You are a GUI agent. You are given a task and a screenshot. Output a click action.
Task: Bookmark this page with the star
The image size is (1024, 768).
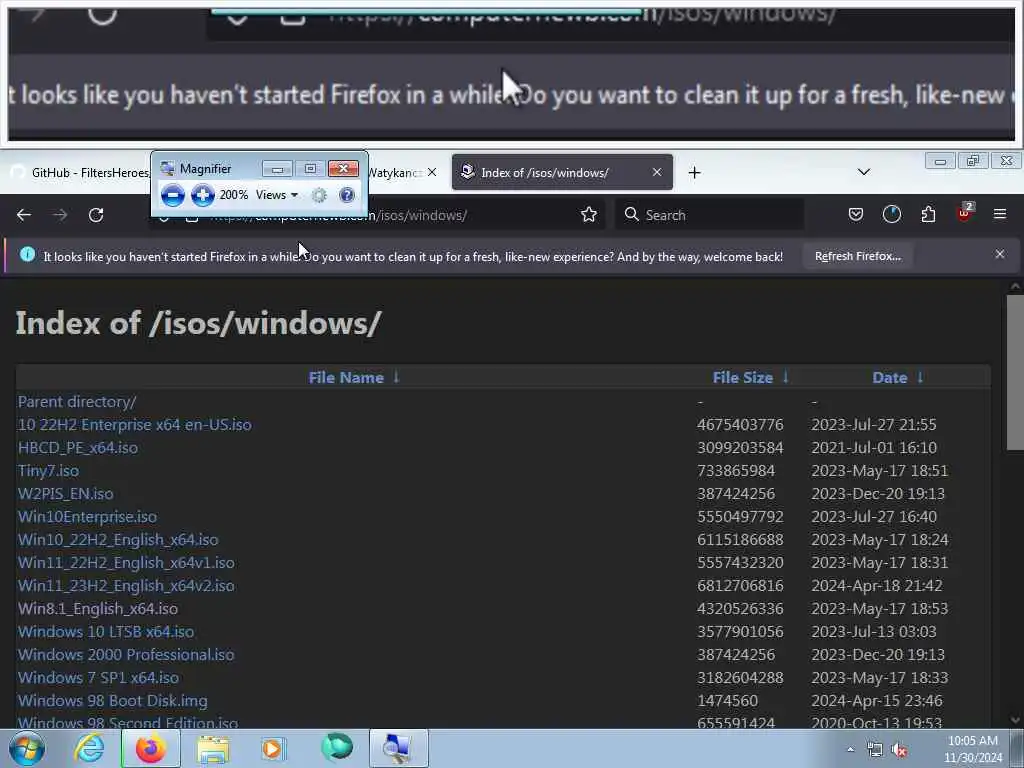(589, 215)
